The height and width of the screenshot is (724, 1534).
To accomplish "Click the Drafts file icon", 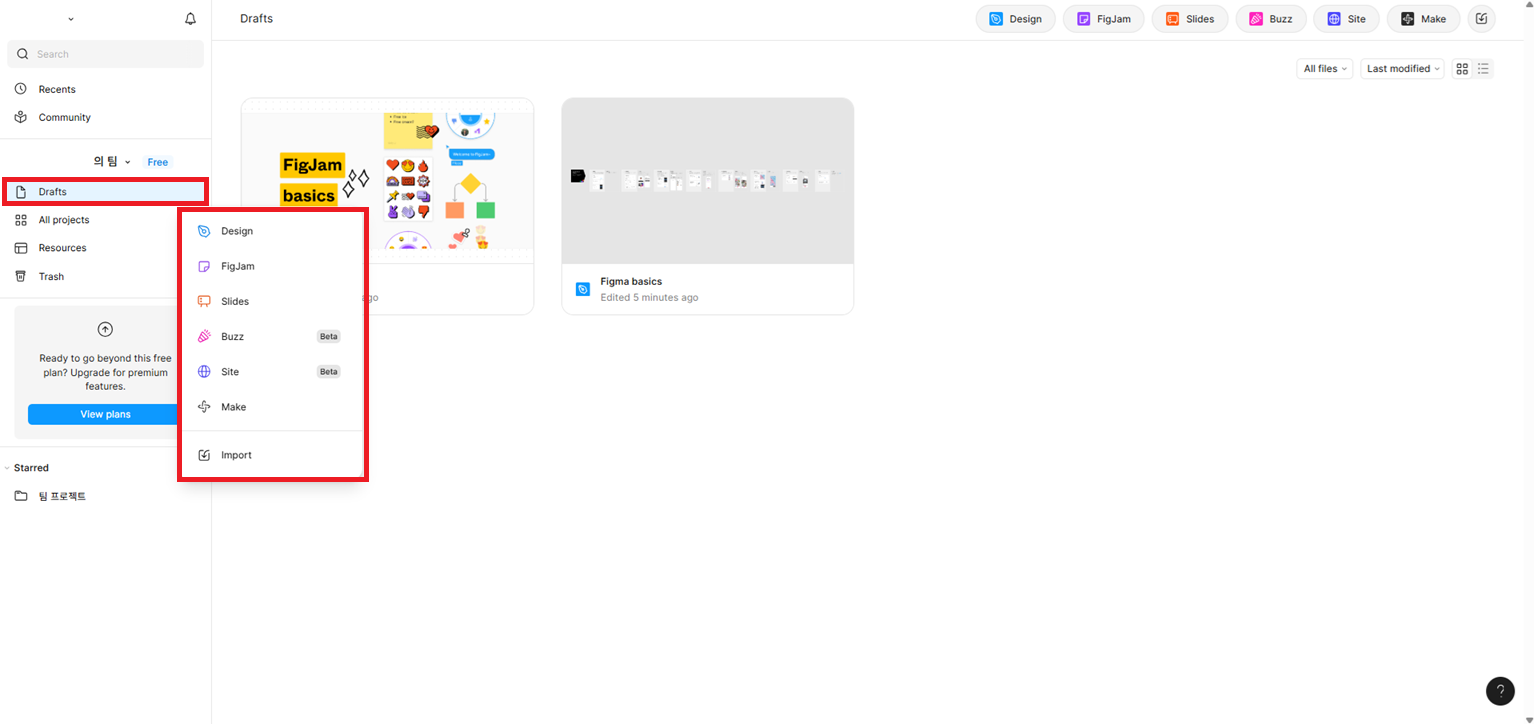I will coord(21,191).
